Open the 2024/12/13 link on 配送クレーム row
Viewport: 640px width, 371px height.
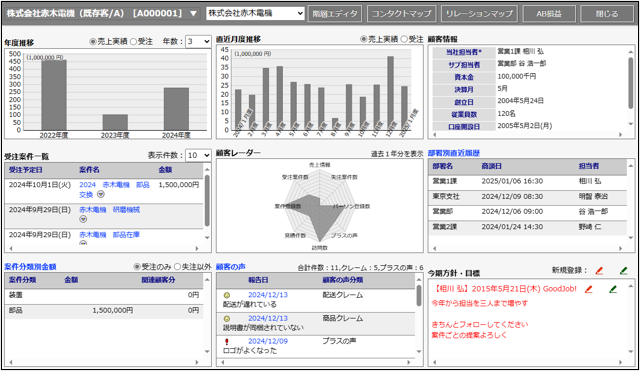pyautogui.click(x=268, y=295)
